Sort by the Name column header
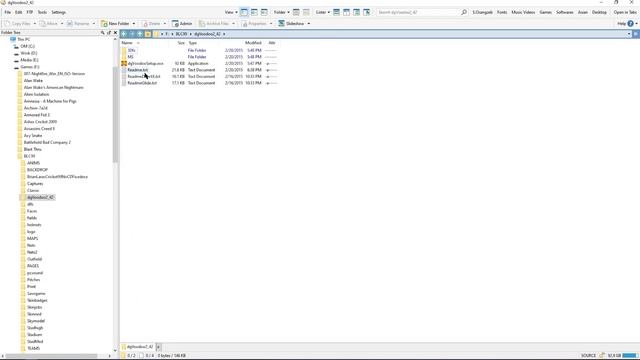The image size is (640, 360). point(127,43)
